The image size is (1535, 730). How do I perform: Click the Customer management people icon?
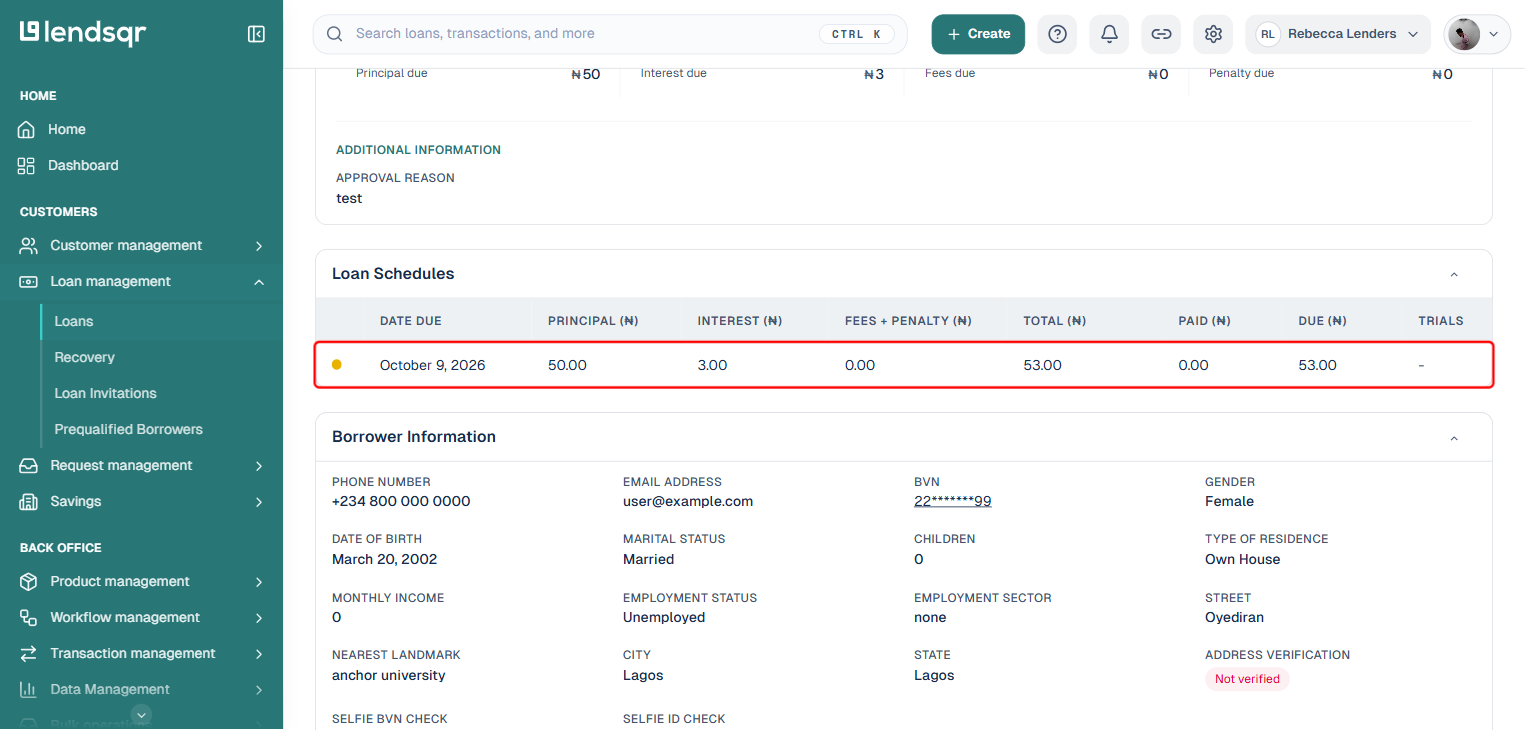[29, 245]
